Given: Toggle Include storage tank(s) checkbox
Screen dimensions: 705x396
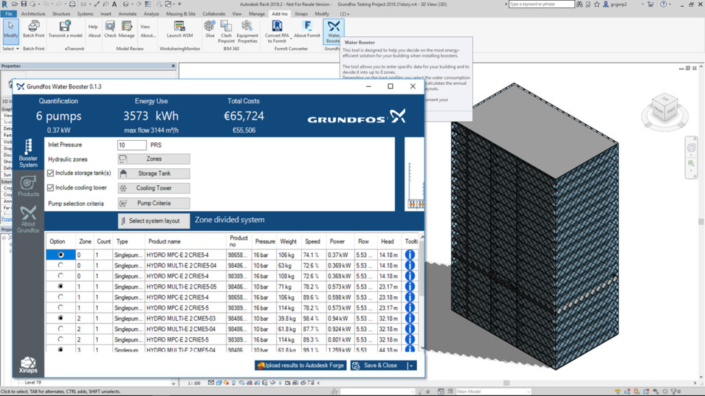Looking at the screenshot, I should coord(50,173).
